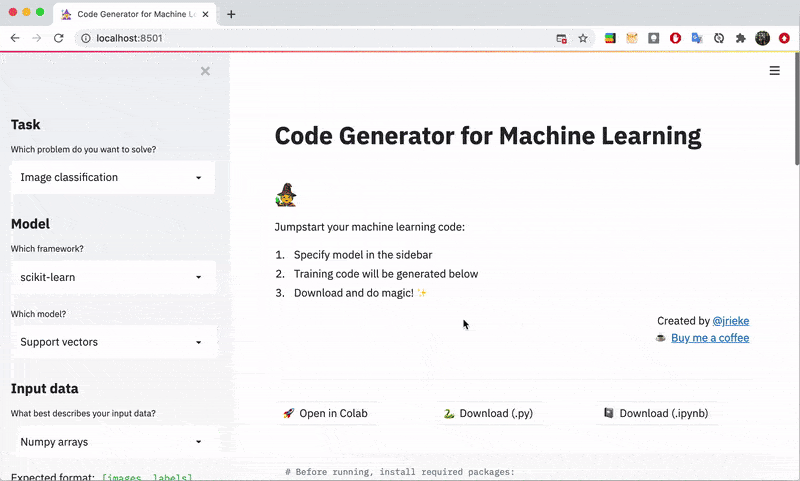Go back using the browser back arrow
The height and width of the screenshot is (481, 800).
(15, 38)
